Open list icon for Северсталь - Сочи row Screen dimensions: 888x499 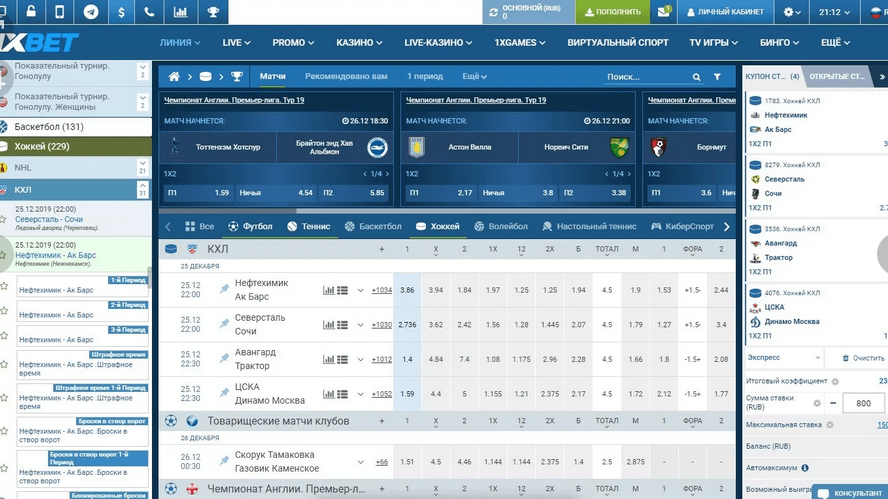point(343,325)
